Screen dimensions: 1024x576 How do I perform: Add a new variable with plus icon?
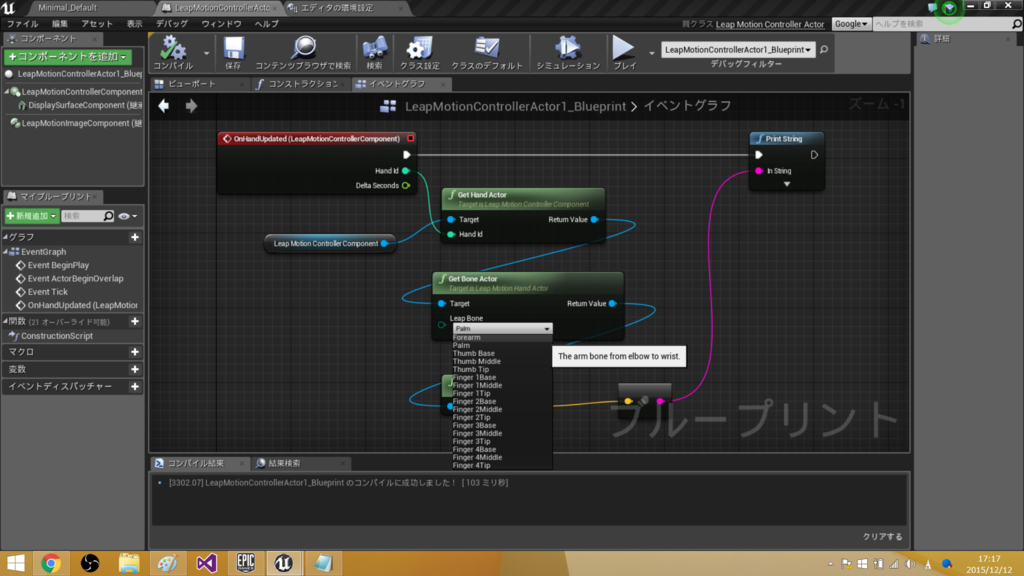point(135,369)
